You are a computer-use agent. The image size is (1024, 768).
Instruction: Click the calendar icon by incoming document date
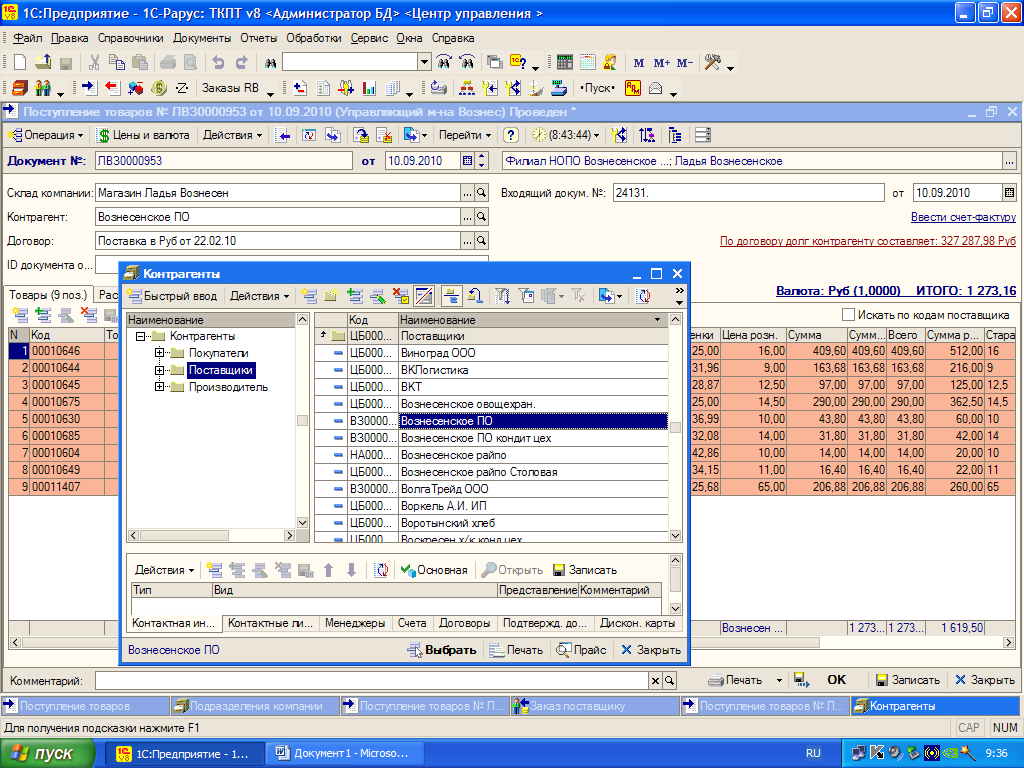click(1010, 193)
